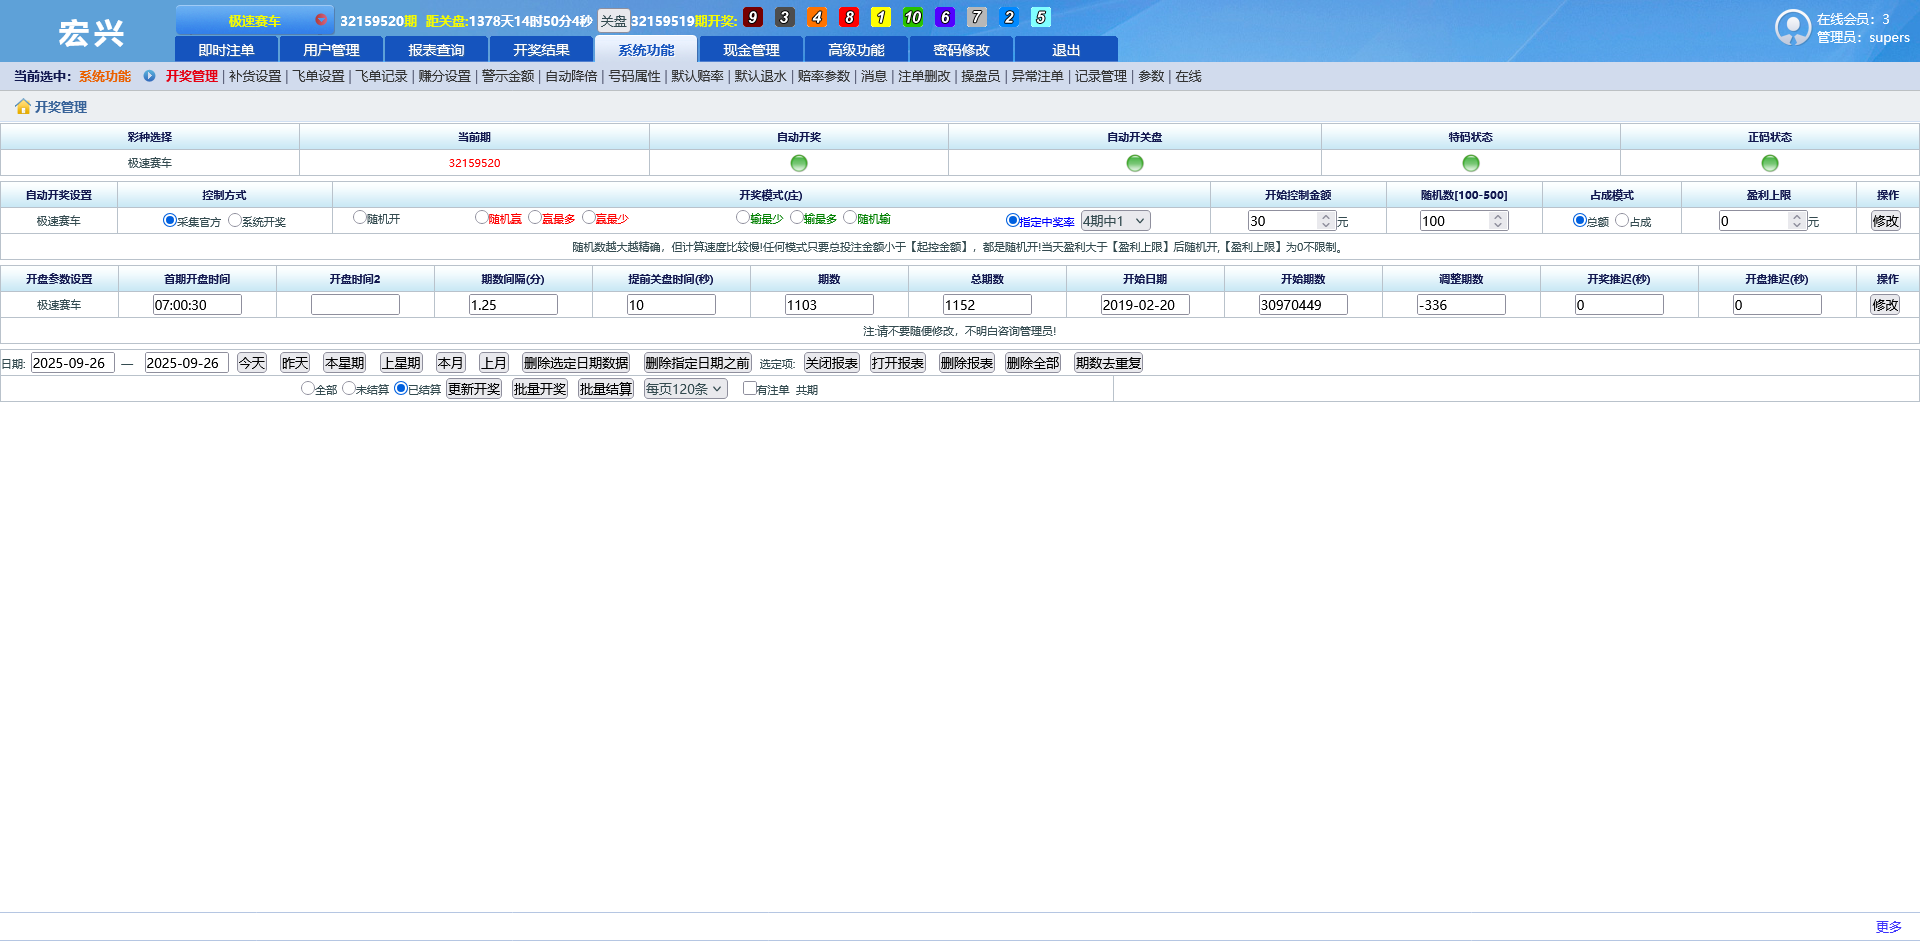
Task: Click the 自动开关盘 green status light
Action: [x=1135, y=163]
